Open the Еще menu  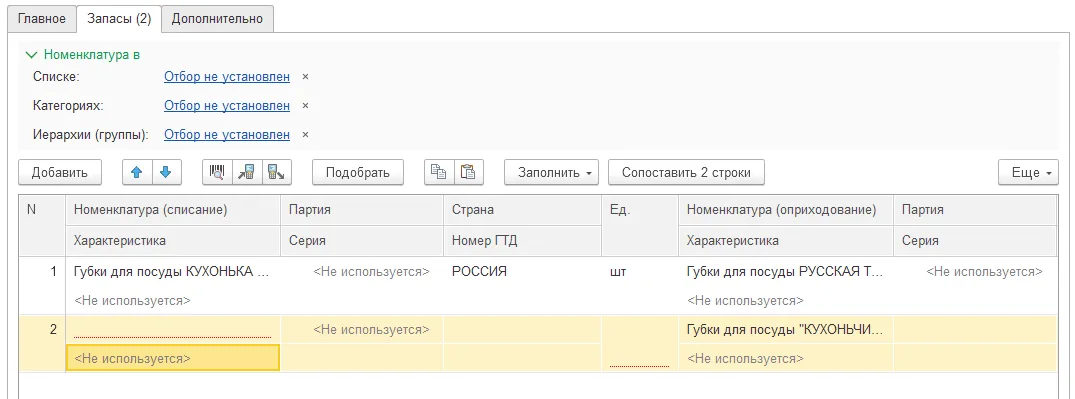click(1028, 172)
